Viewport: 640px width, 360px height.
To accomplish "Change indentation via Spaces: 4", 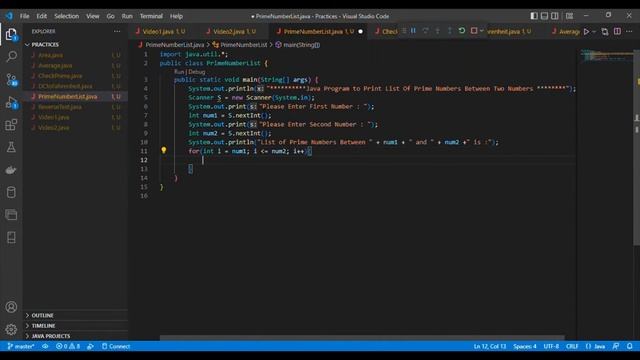I will [525, 346].
